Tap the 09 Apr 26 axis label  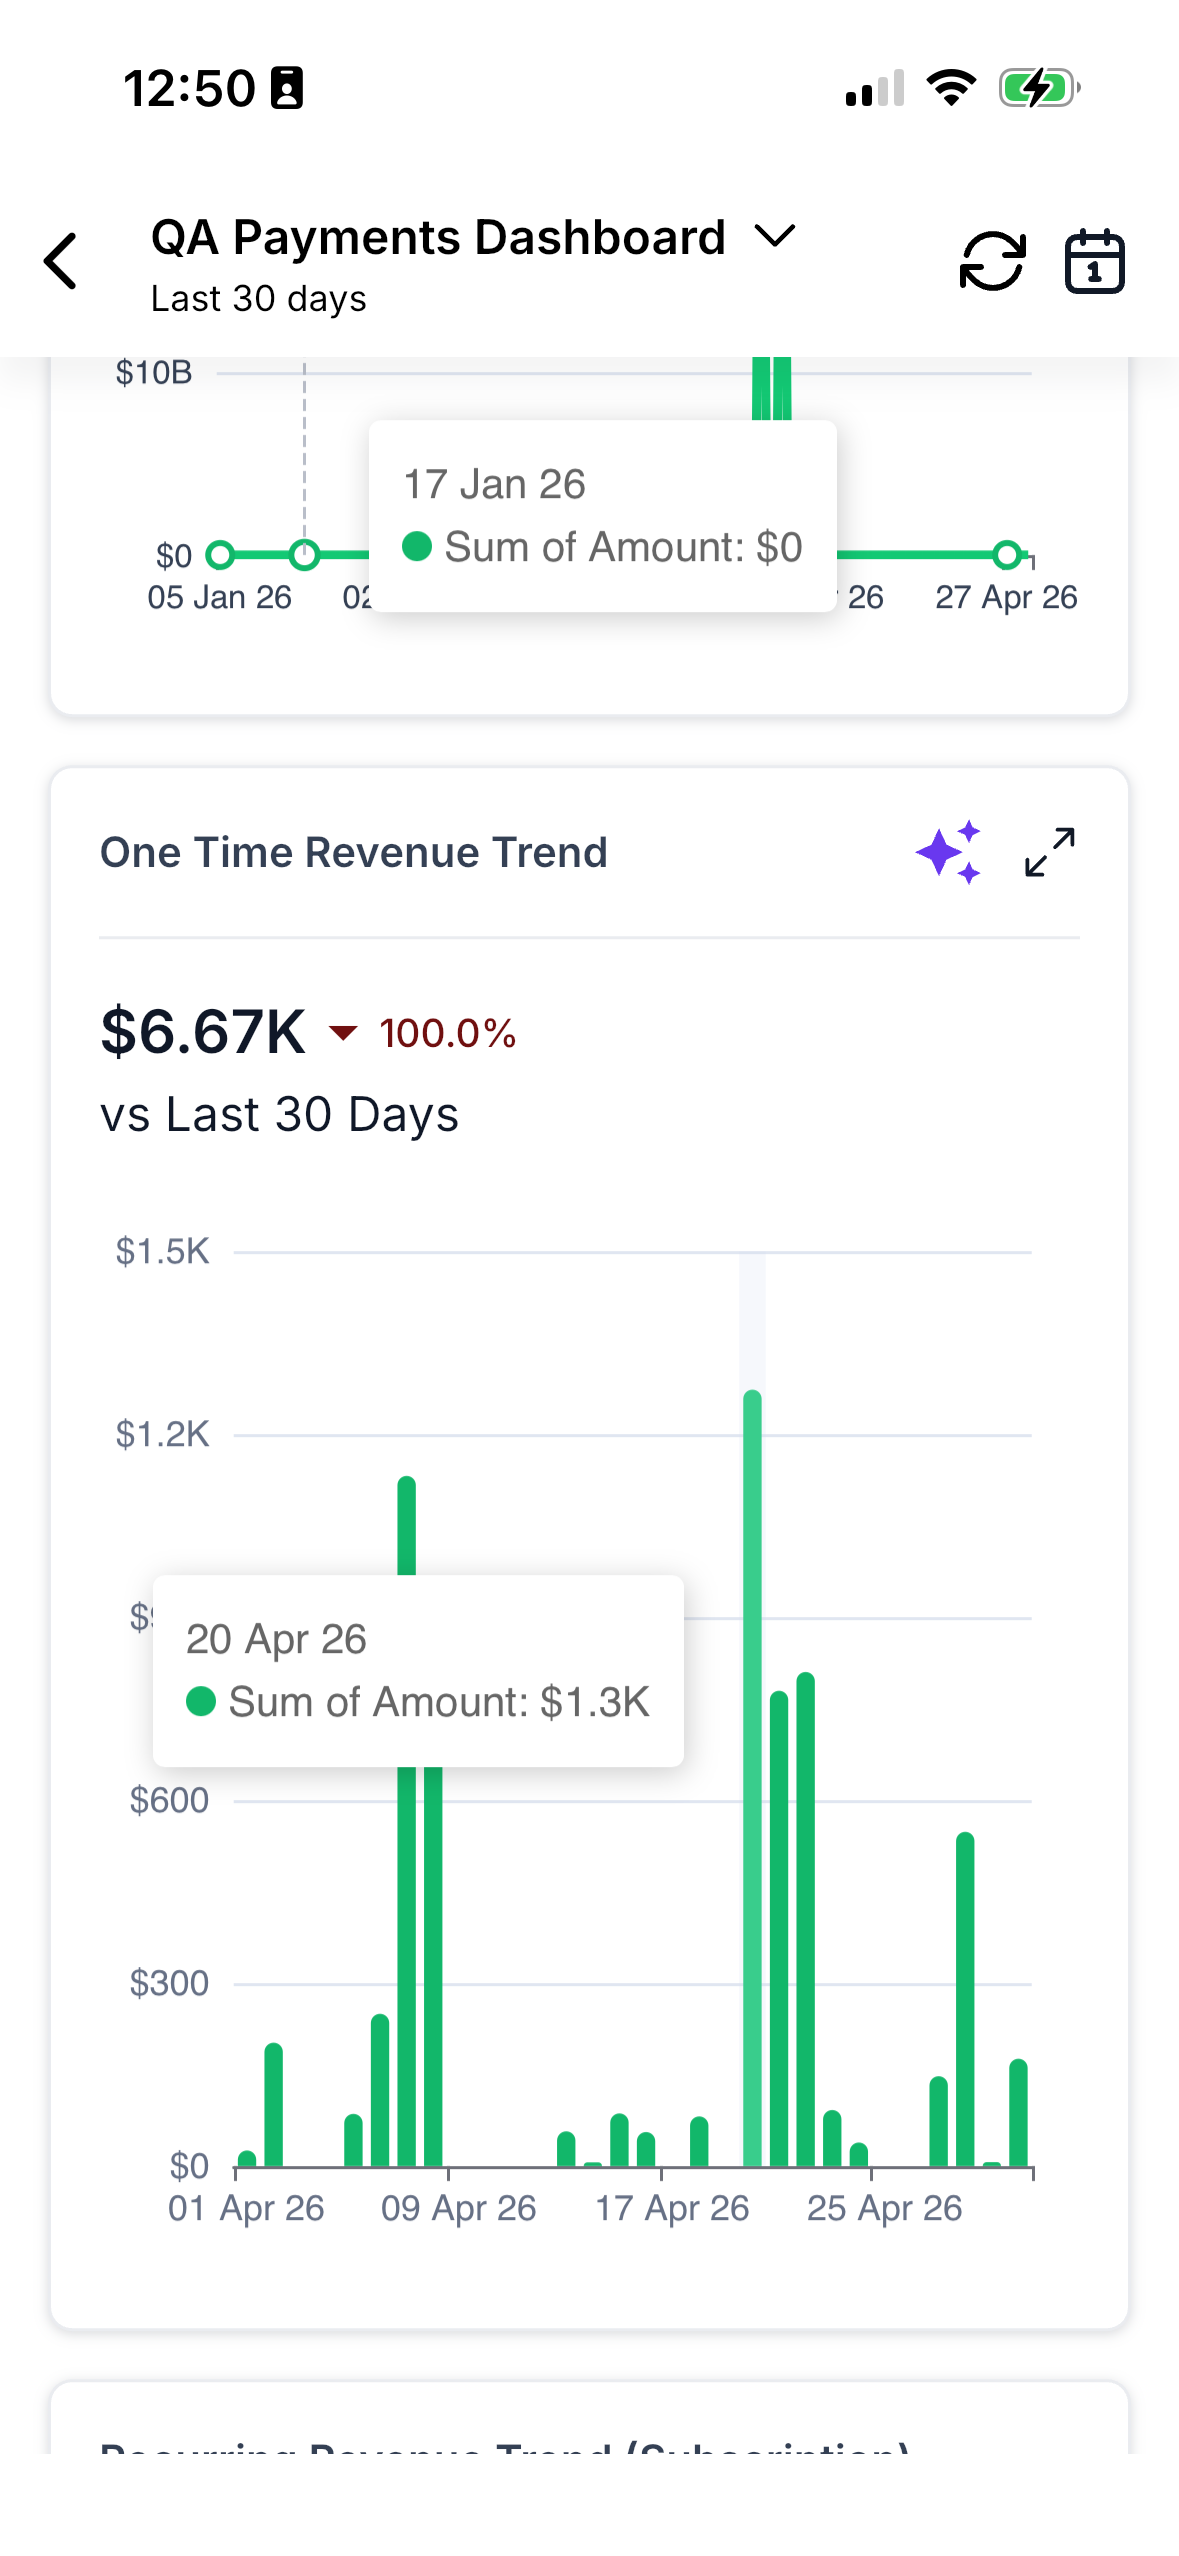point(458,2208)
